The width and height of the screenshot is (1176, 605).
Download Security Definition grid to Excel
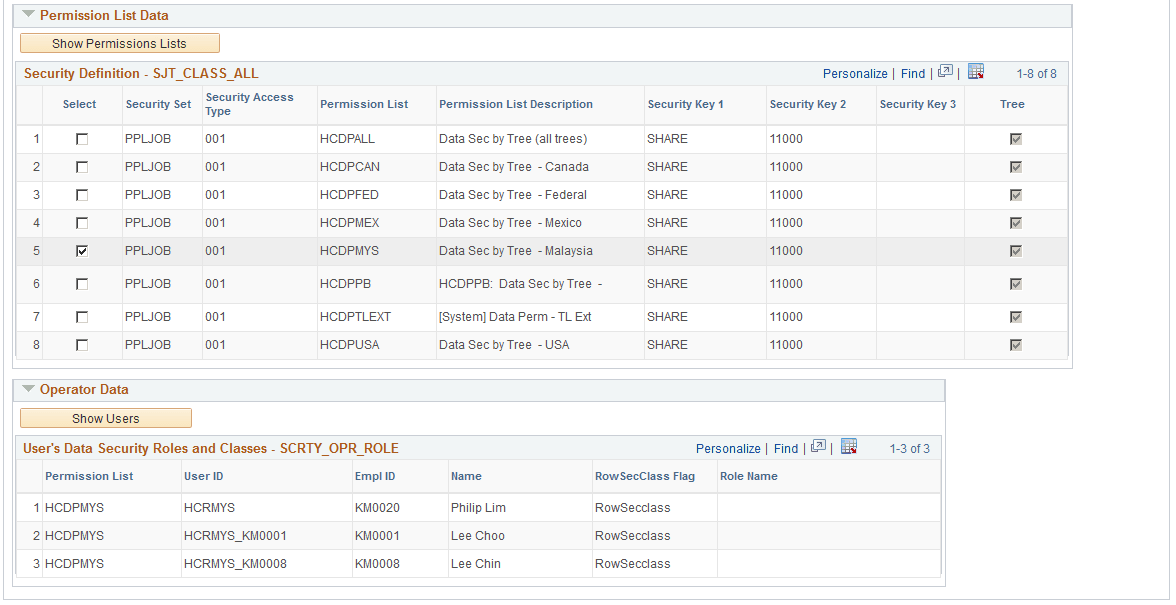(x=975, y=72)
